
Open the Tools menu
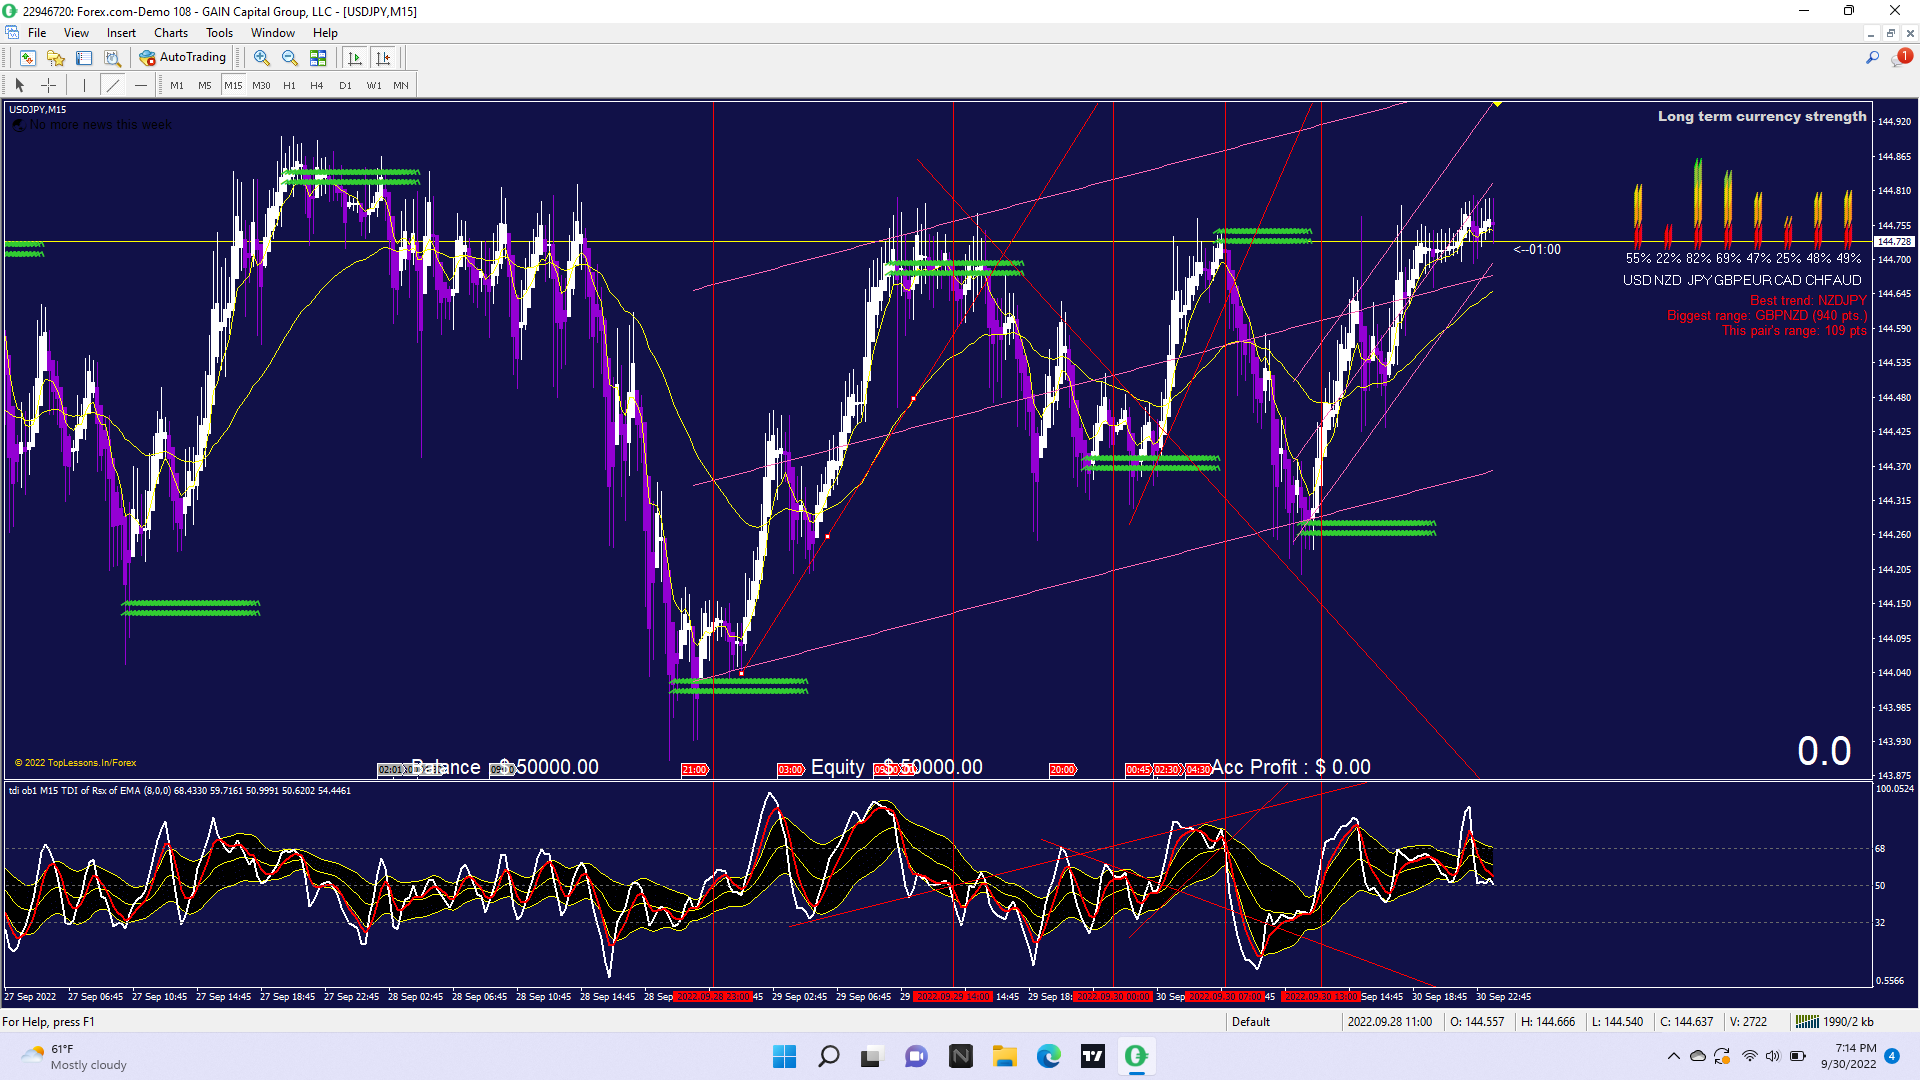[219, 33]
